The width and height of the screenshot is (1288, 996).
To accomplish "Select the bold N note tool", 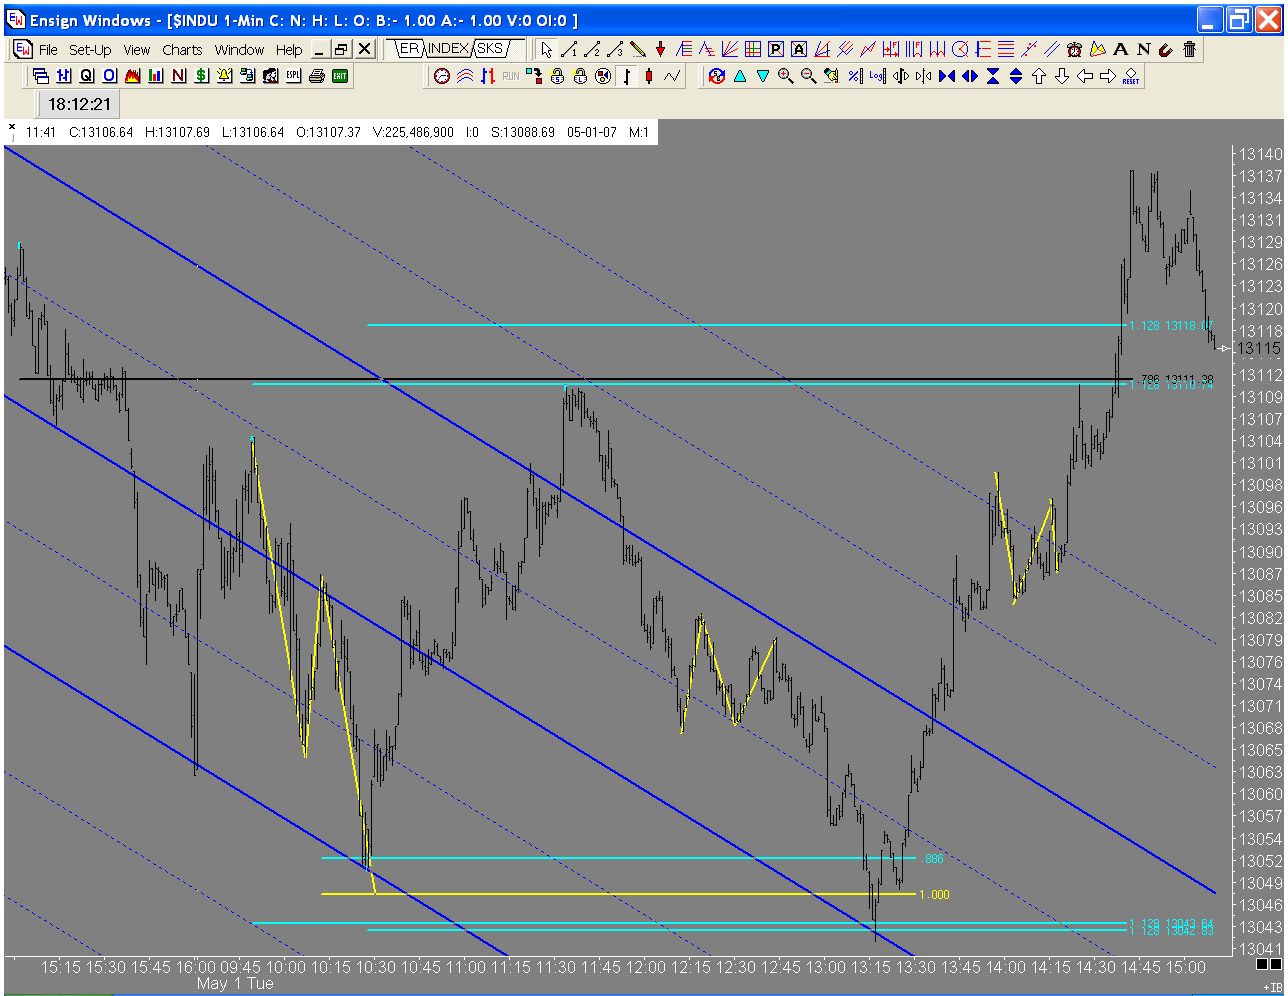I will click(1143, 49).
